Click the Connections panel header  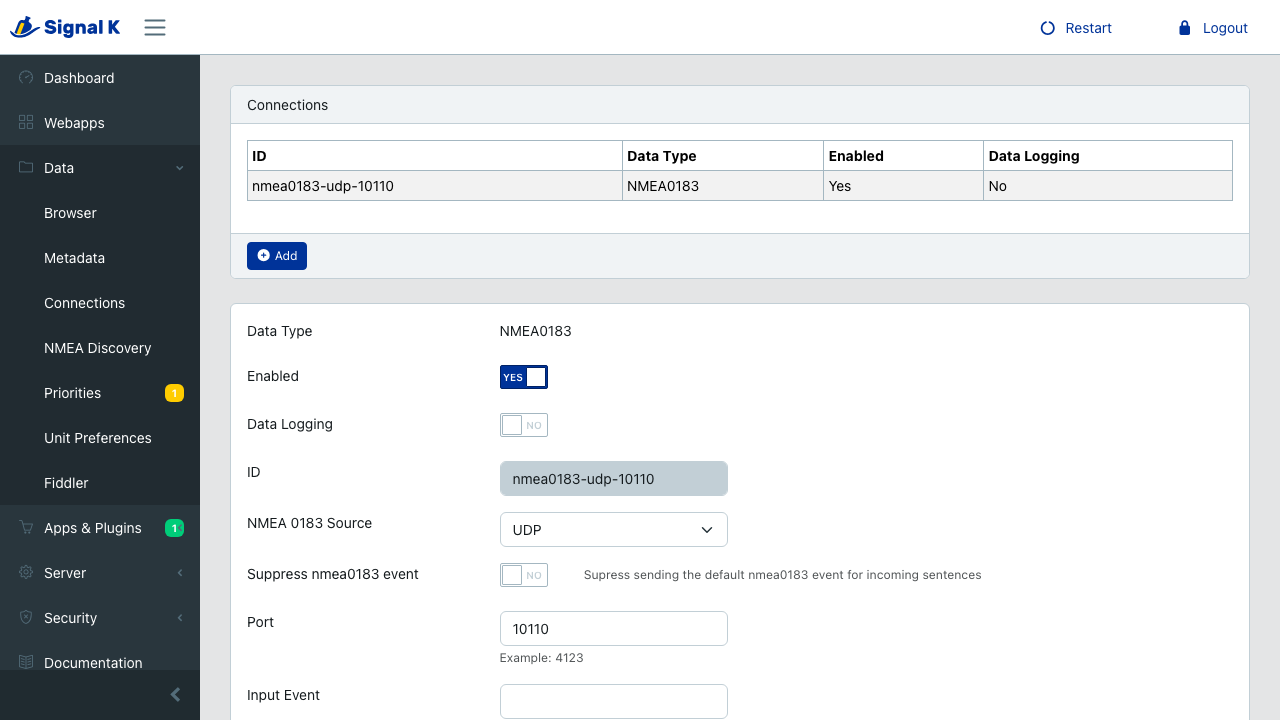click(x=740, y=105)
